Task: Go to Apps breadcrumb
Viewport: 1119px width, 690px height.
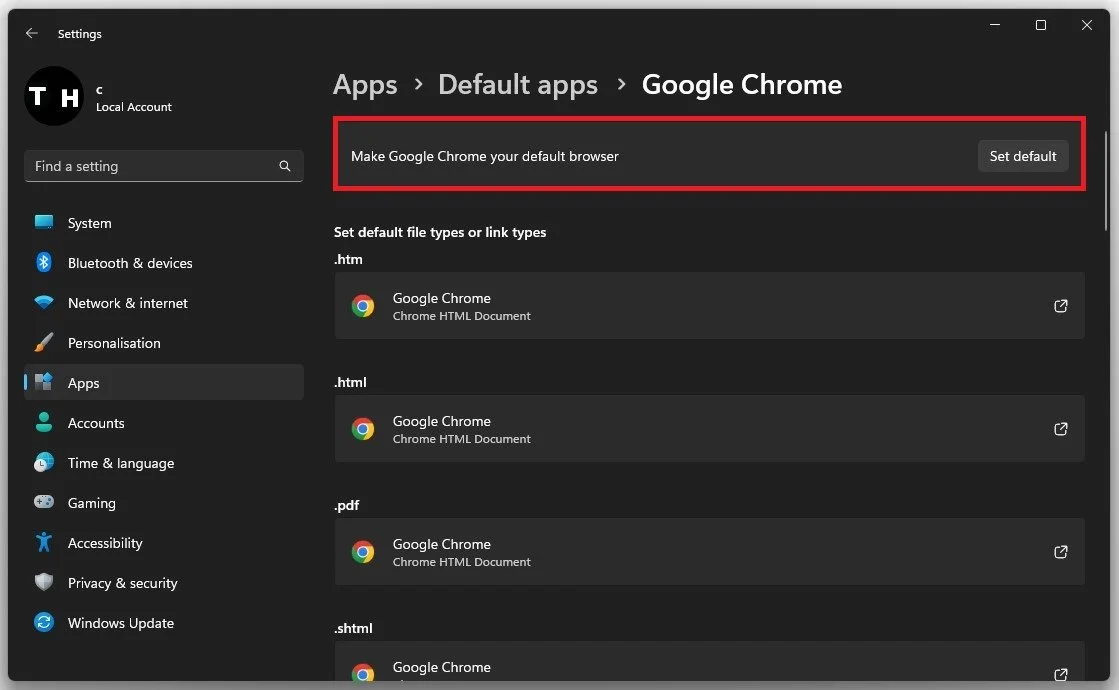Action: coord(365,85)
